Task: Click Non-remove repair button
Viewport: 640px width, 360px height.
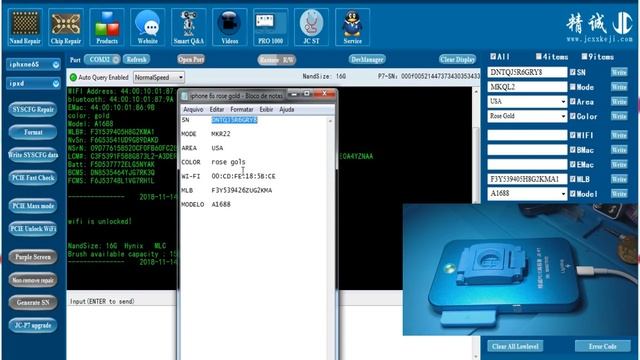Action: [33, 280]
